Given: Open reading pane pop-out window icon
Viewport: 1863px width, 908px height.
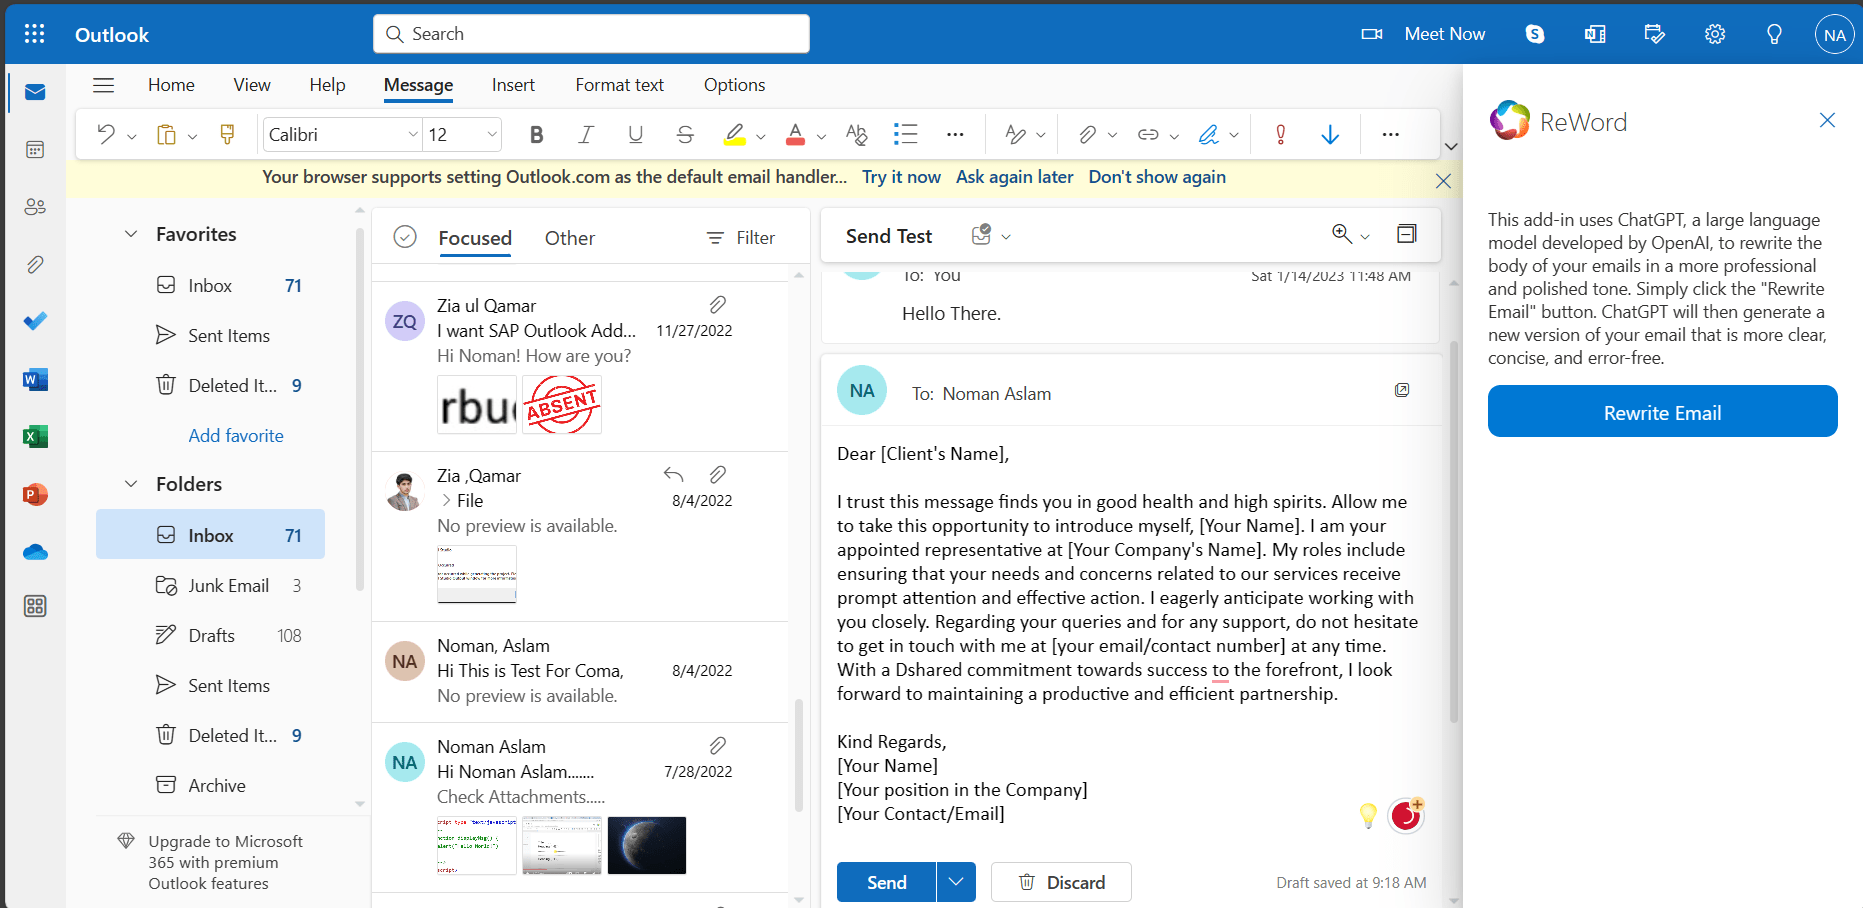Looking at the screenshot, I should tap(1407, 234).
